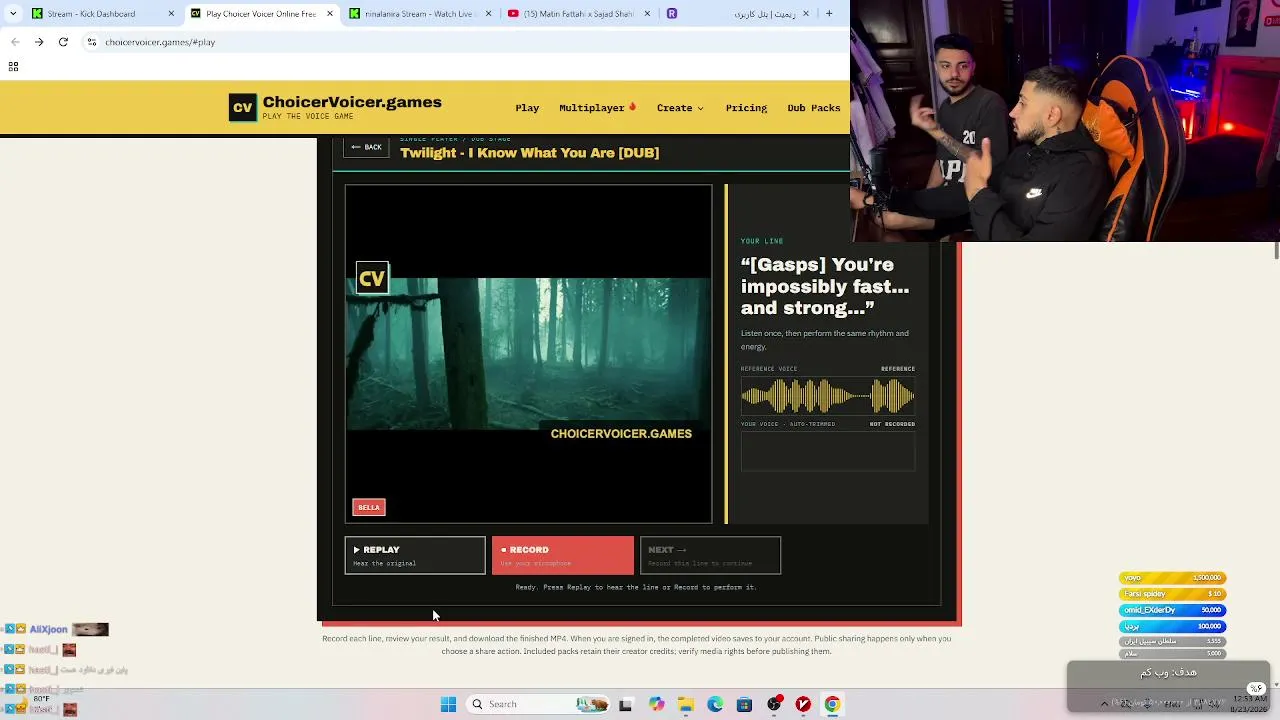The image size is (1280, 720).
Task: Click the yoyo donation bar in overlay
Action: coord(1172,578)
